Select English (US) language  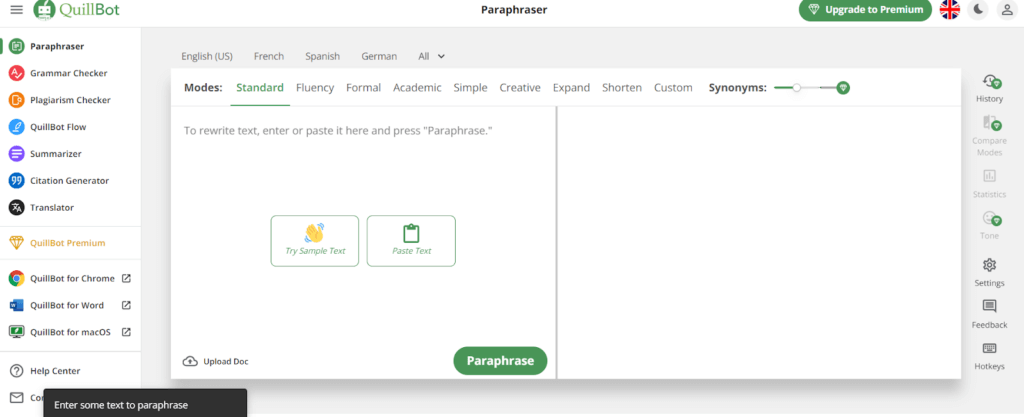coord(207,56)
